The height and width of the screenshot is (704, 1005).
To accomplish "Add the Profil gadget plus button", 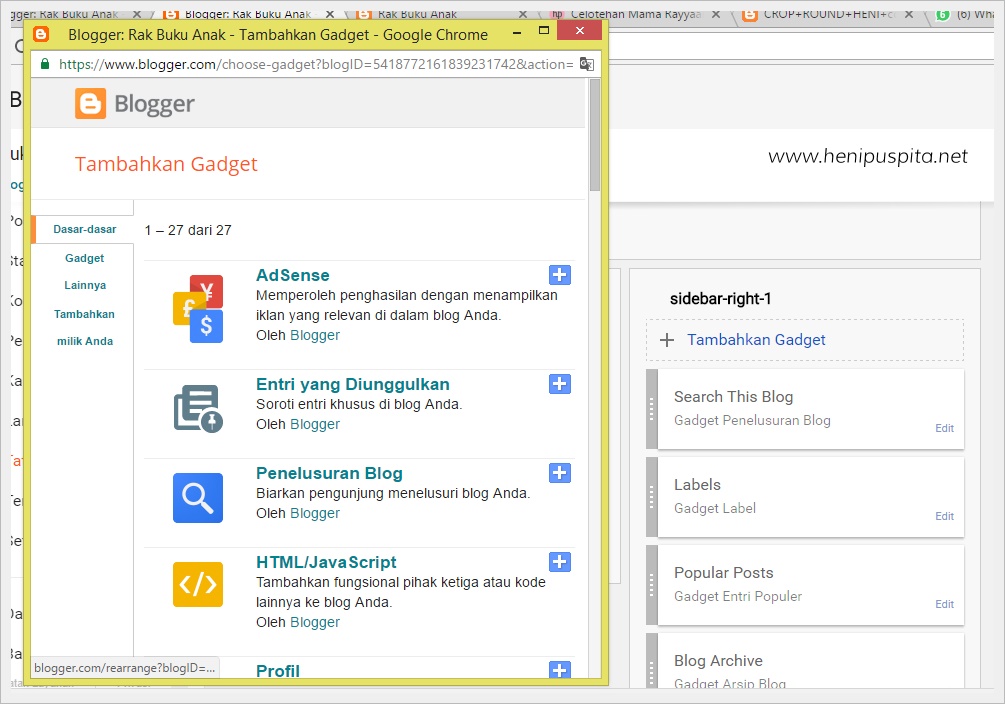I will click(560, 669).
